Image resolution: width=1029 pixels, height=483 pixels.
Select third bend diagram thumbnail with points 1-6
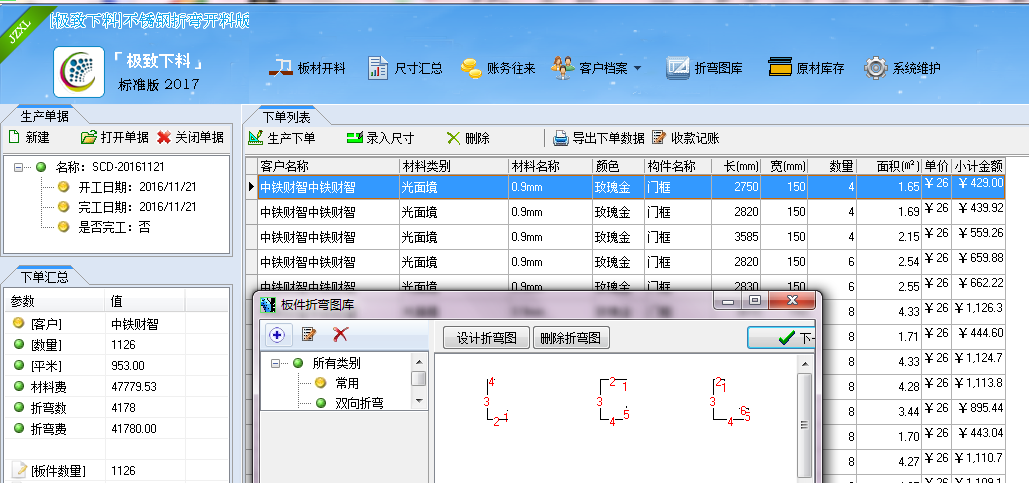point(730,402)
